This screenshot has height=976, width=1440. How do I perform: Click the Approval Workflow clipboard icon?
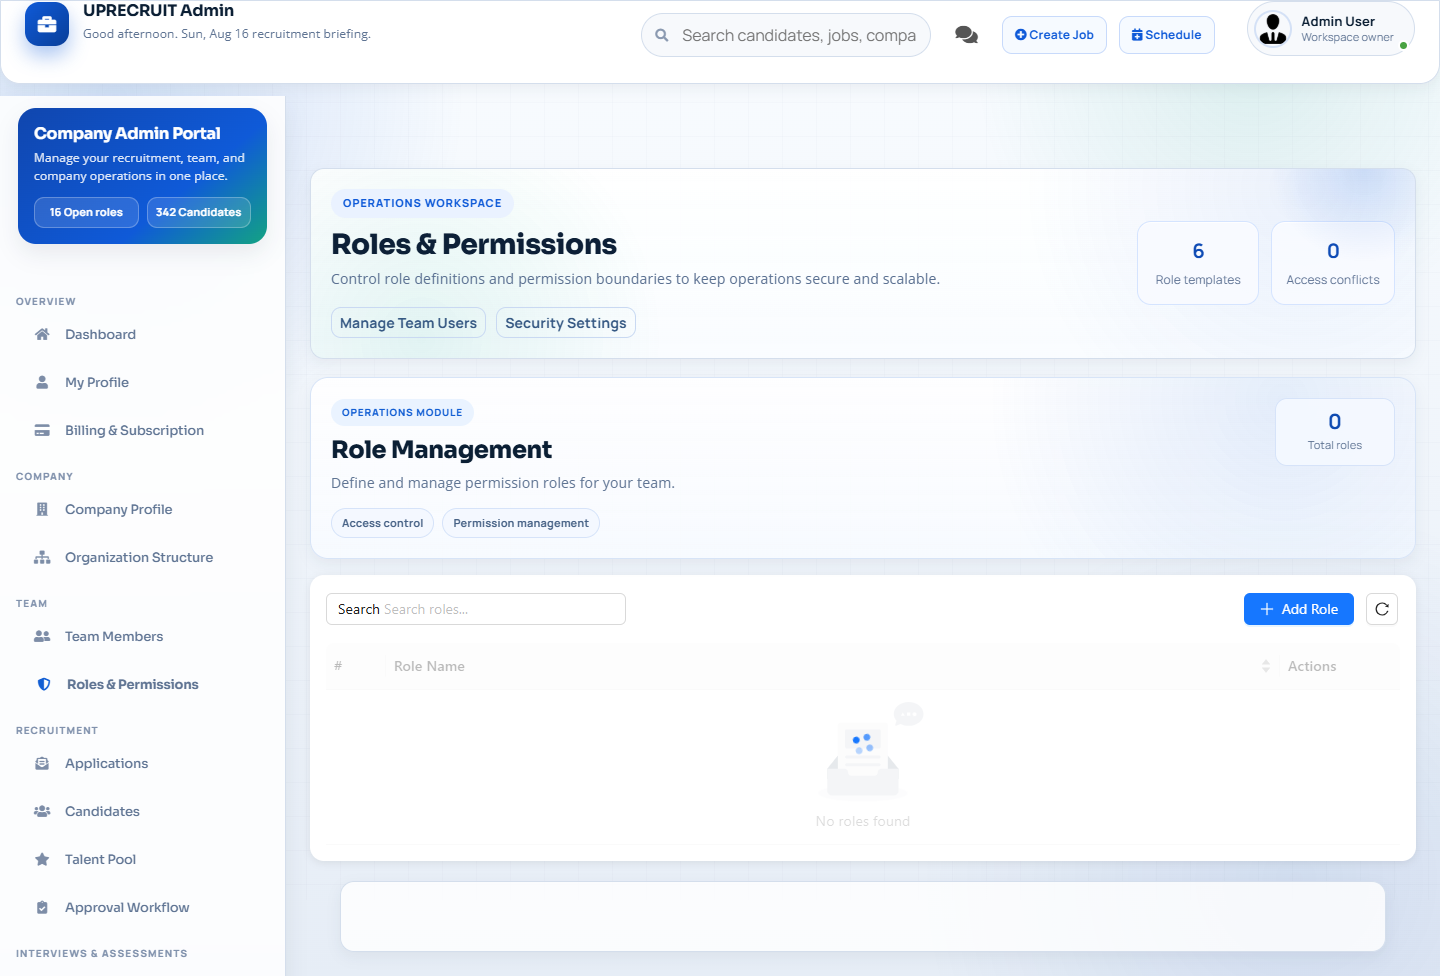(42, 907)
